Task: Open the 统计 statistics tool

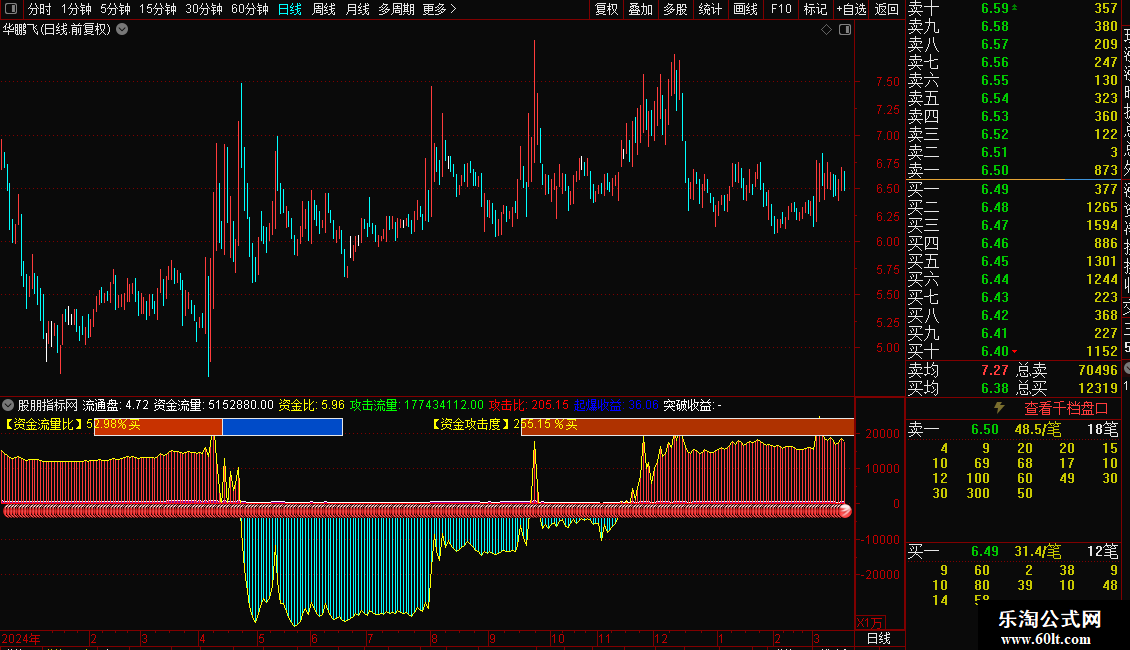Action: click(x=710, y=9)
